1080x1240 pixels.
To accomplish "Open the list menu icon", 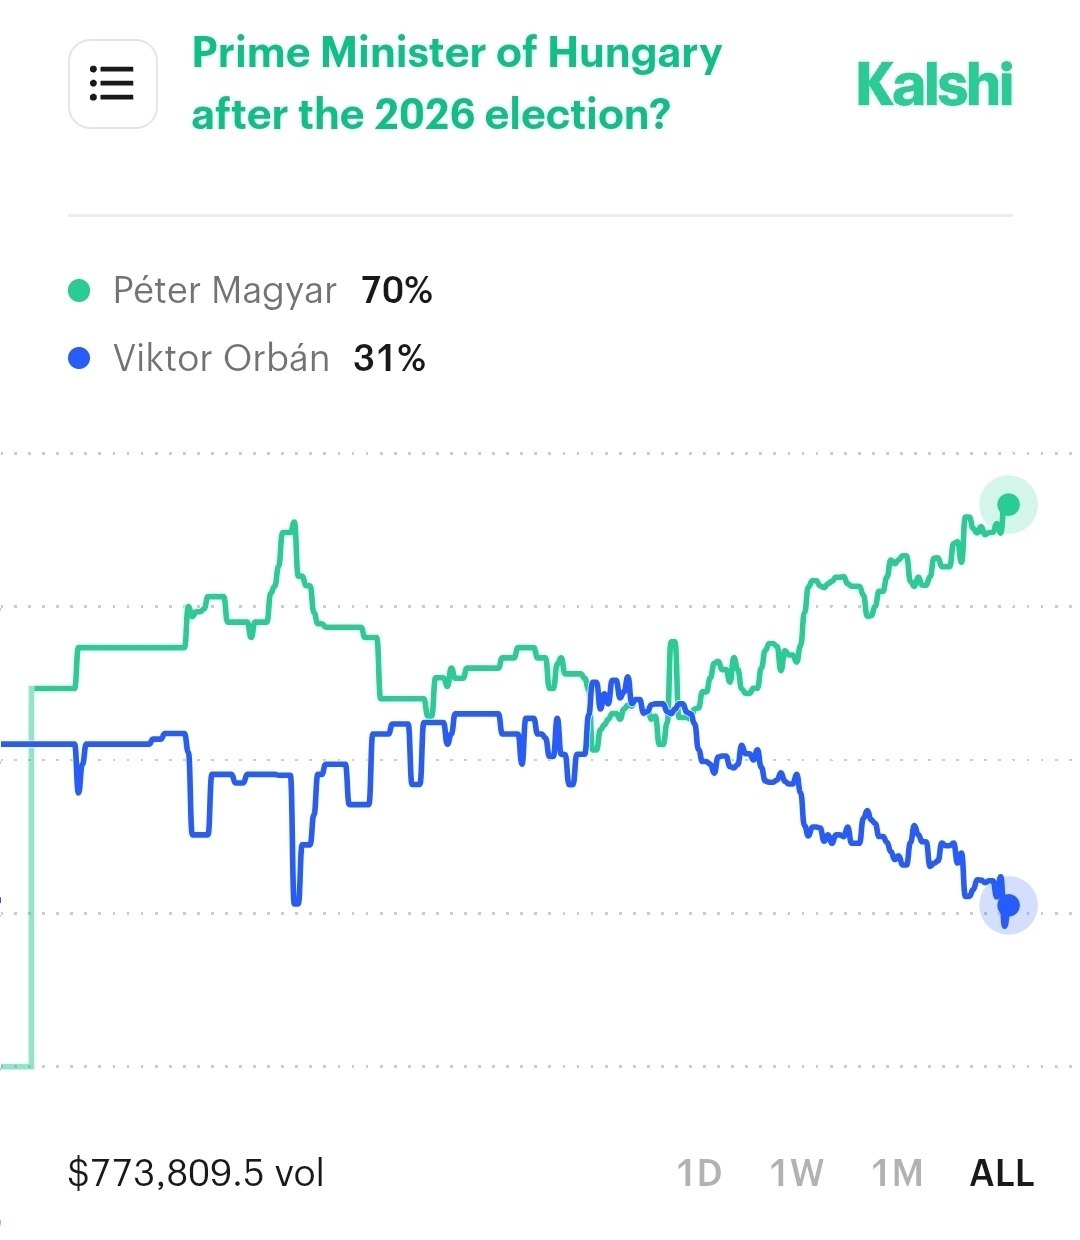I will click(x=112, y=84).
